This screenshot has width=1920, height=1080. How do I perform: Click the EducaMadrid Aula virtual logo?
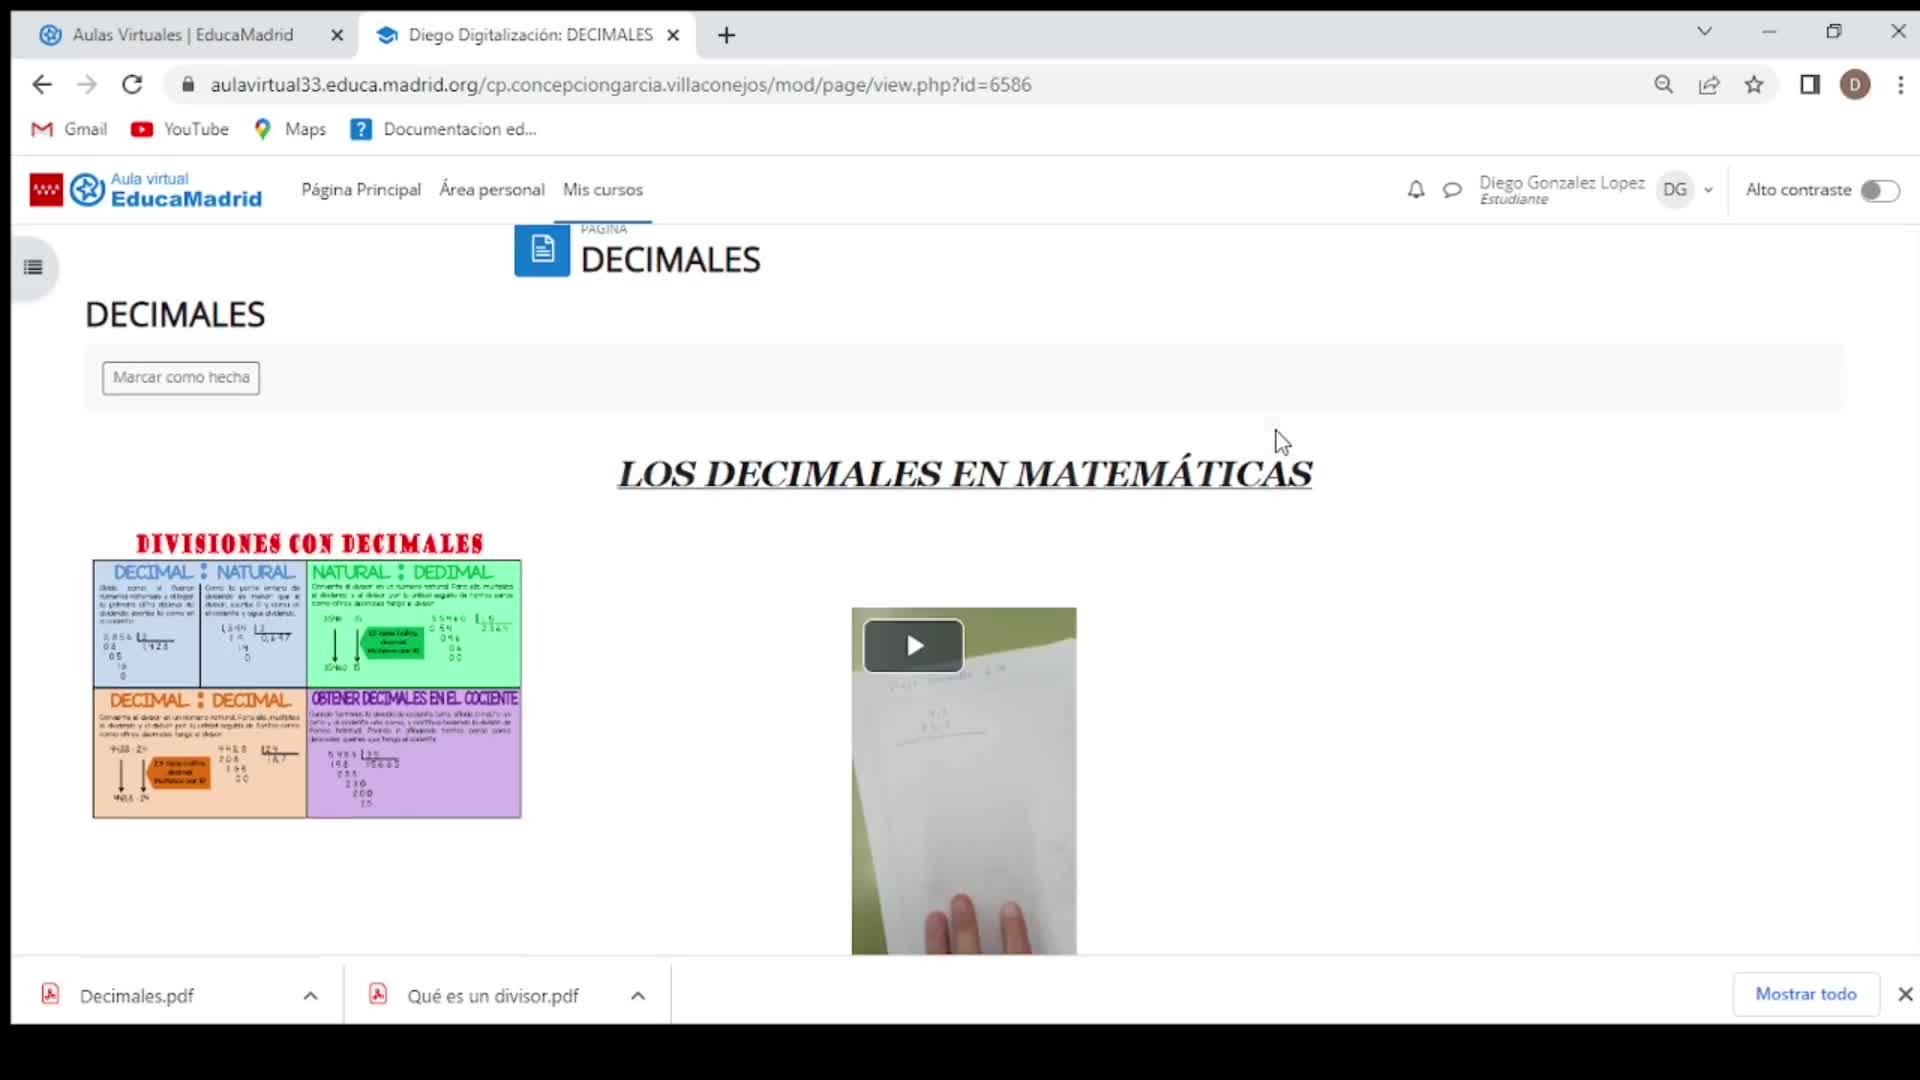[x=146, y=190]
